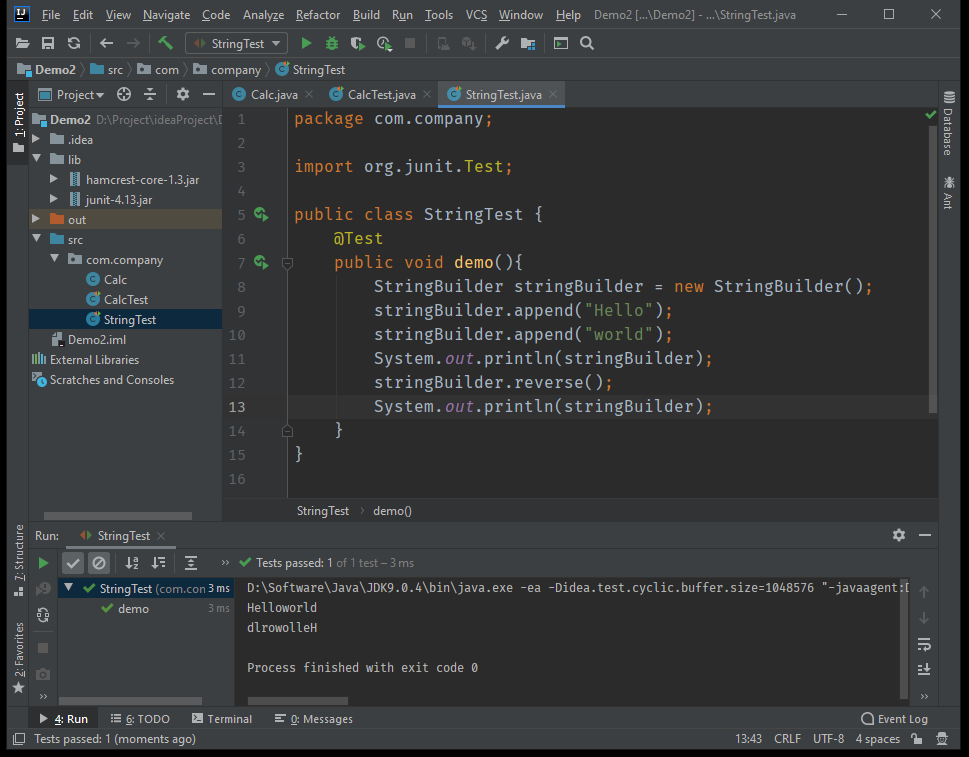Sort tests by duration in Run panel

159,563
